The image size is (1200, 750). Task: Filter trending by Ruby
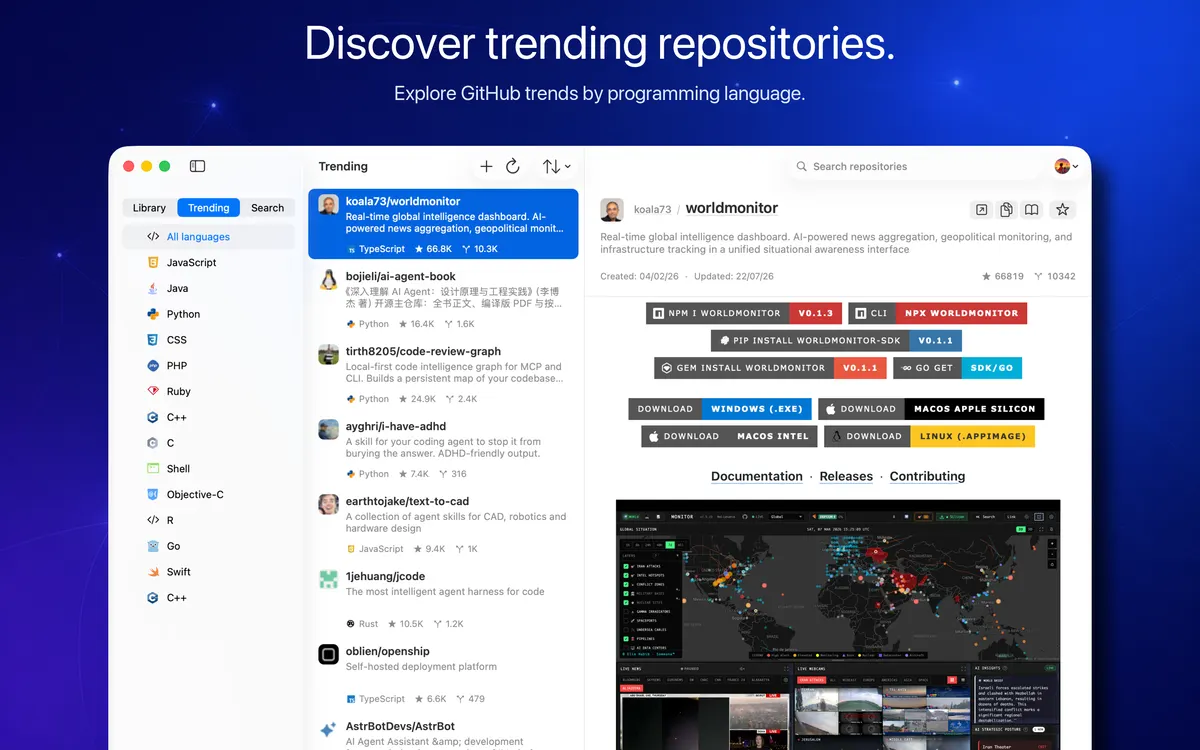[x=208, y=392]
